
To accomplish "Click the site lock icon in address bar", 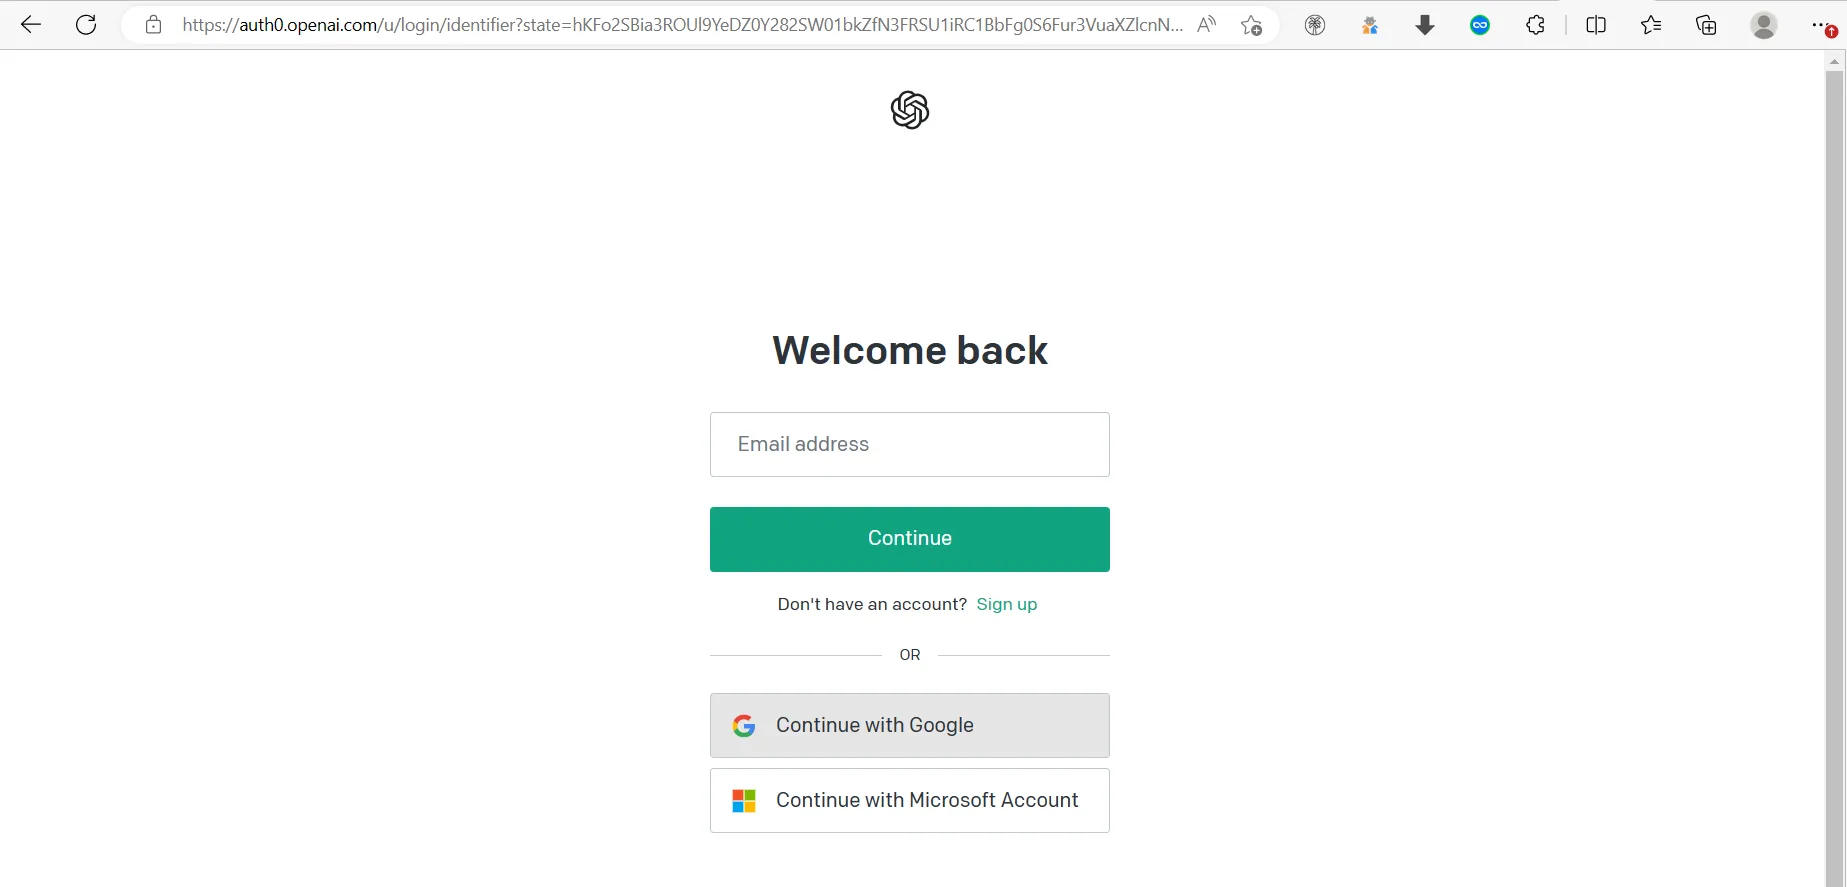I will (x=153, y=25).
